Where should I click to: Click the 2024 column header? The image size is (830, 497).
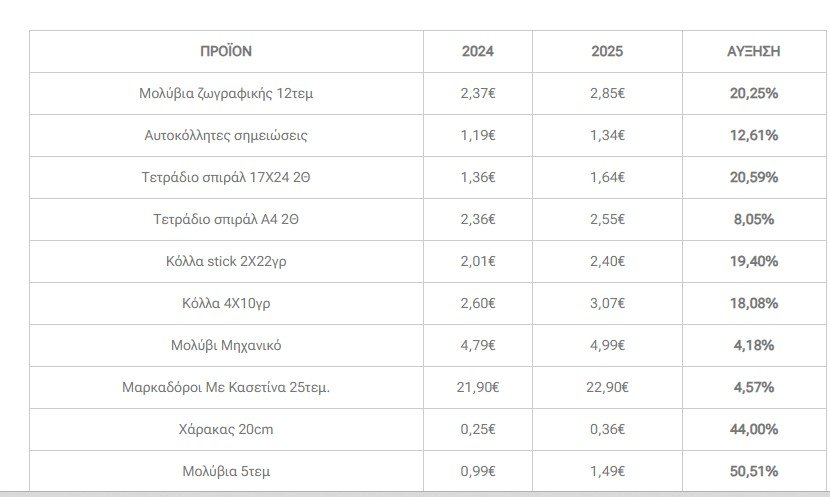click(x=478, y=51)
